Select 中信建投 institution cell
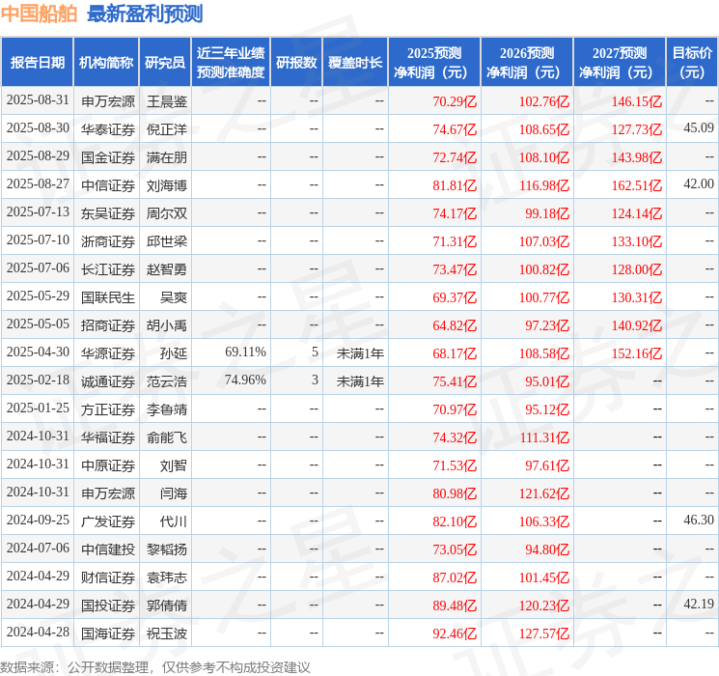Image resolution: width=719 pixels, height=676 pixels. (x=108, y=549)
